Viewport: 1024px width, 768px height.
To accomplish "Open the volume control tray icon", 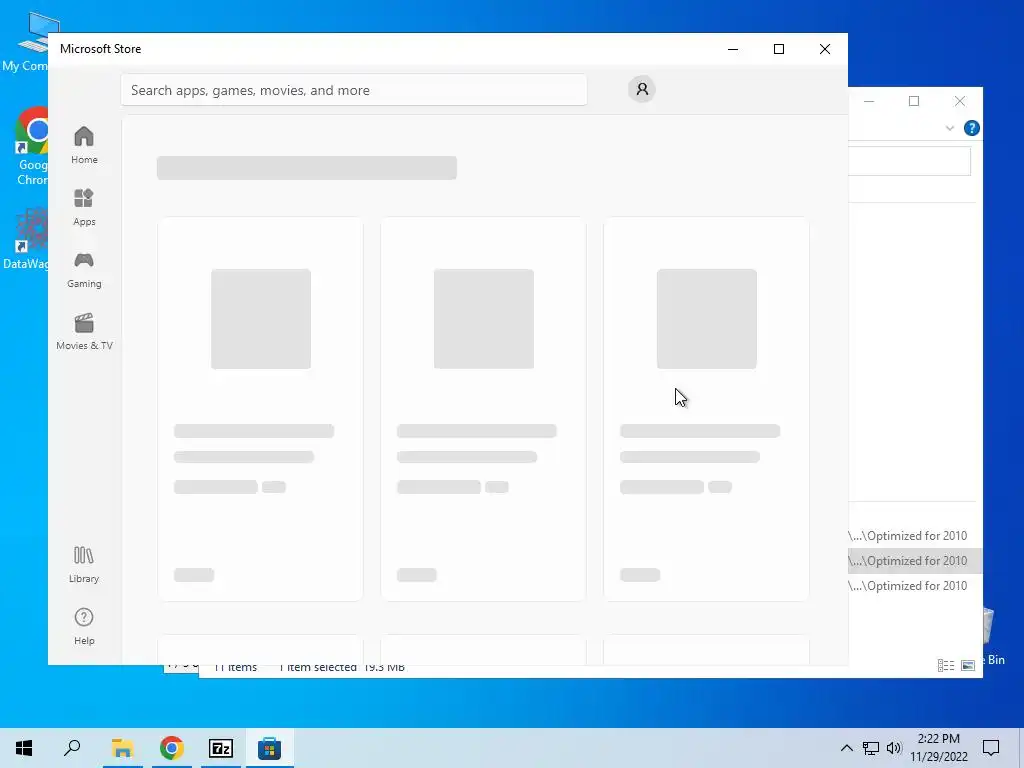I will pyautogui.click(x=894, y=748).
